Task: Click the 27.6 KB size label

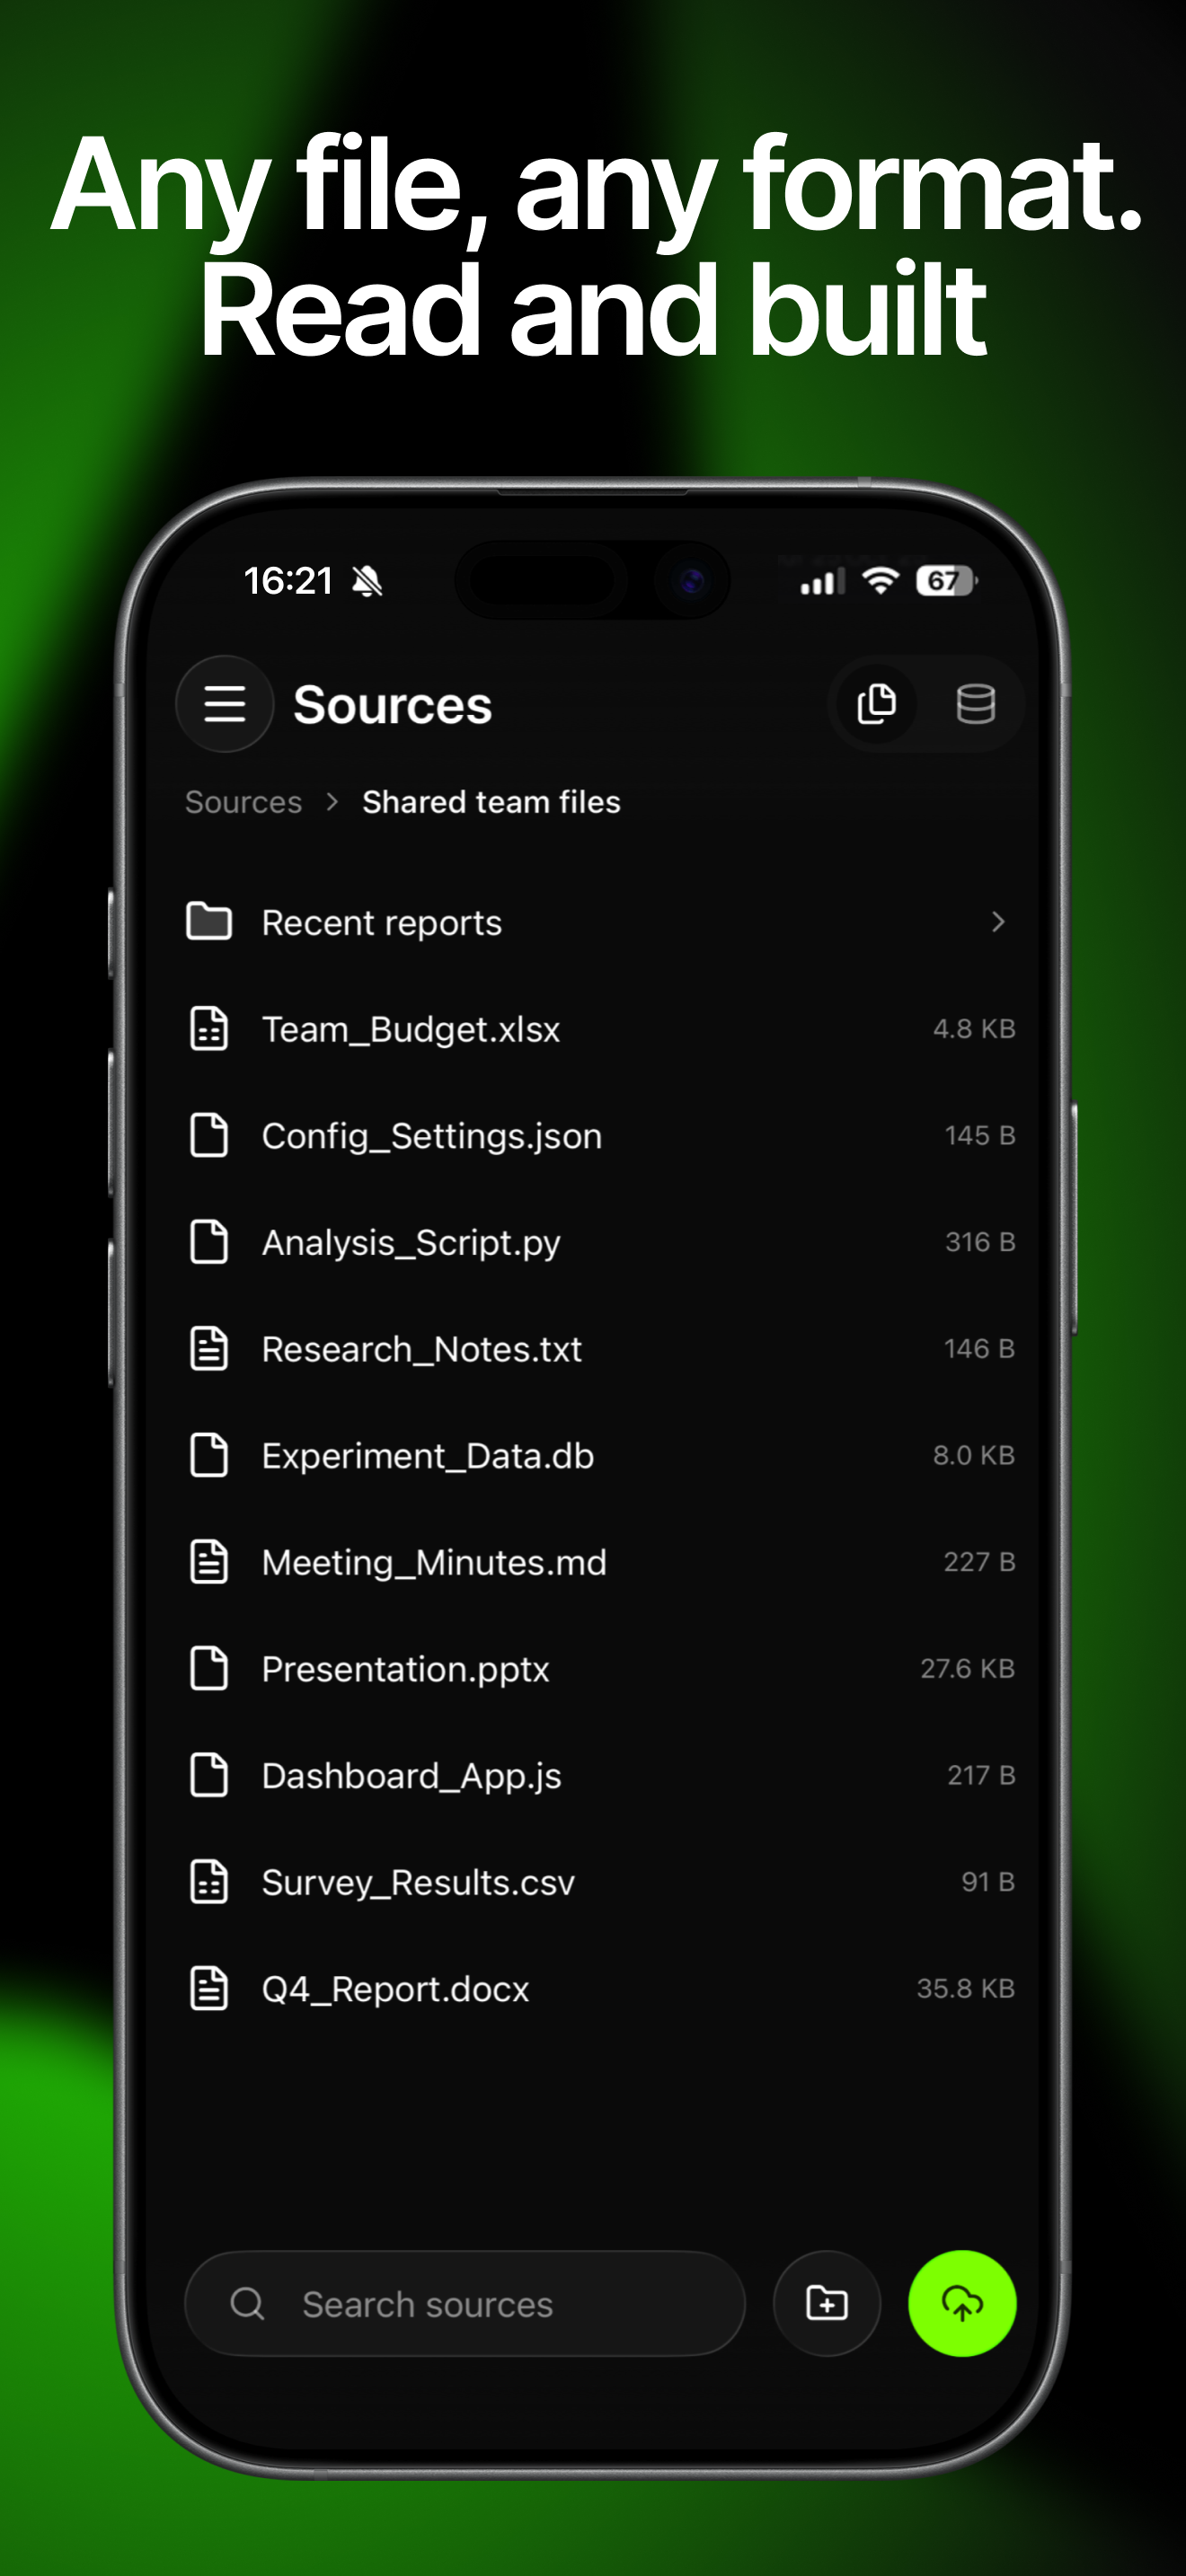Action: [x=967, y=1668]
